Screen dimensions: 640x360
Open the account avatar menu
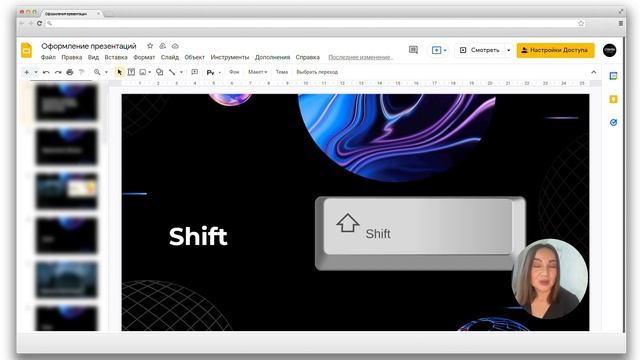[x=609, y=50]
